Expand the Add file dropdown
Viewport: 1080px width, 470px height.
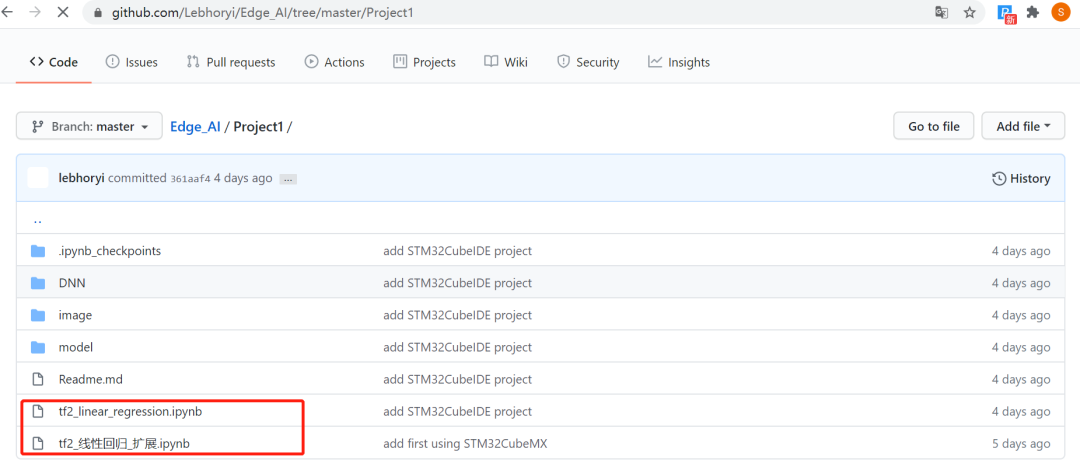(1023, 126)
